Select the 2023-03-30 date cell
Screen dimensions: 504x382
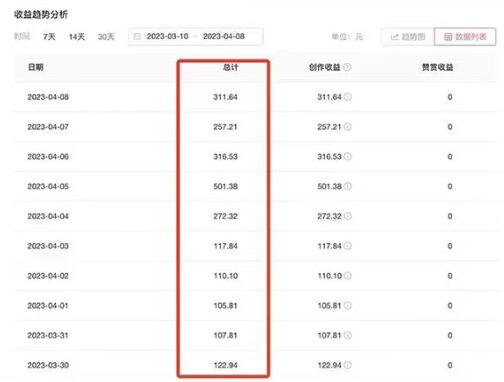click(x=48, y=365)
